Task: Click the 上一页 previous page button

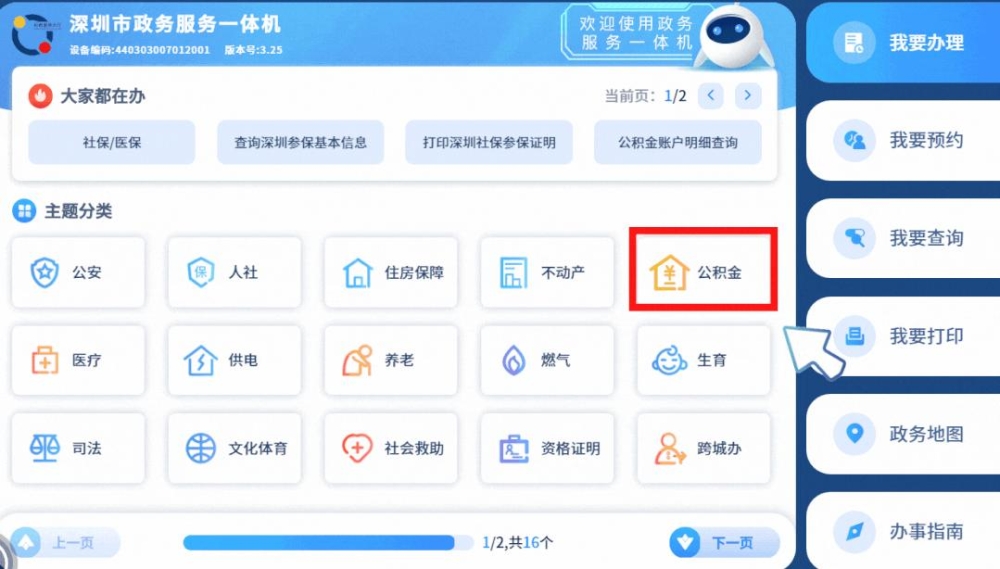Action: coord(65,542)
